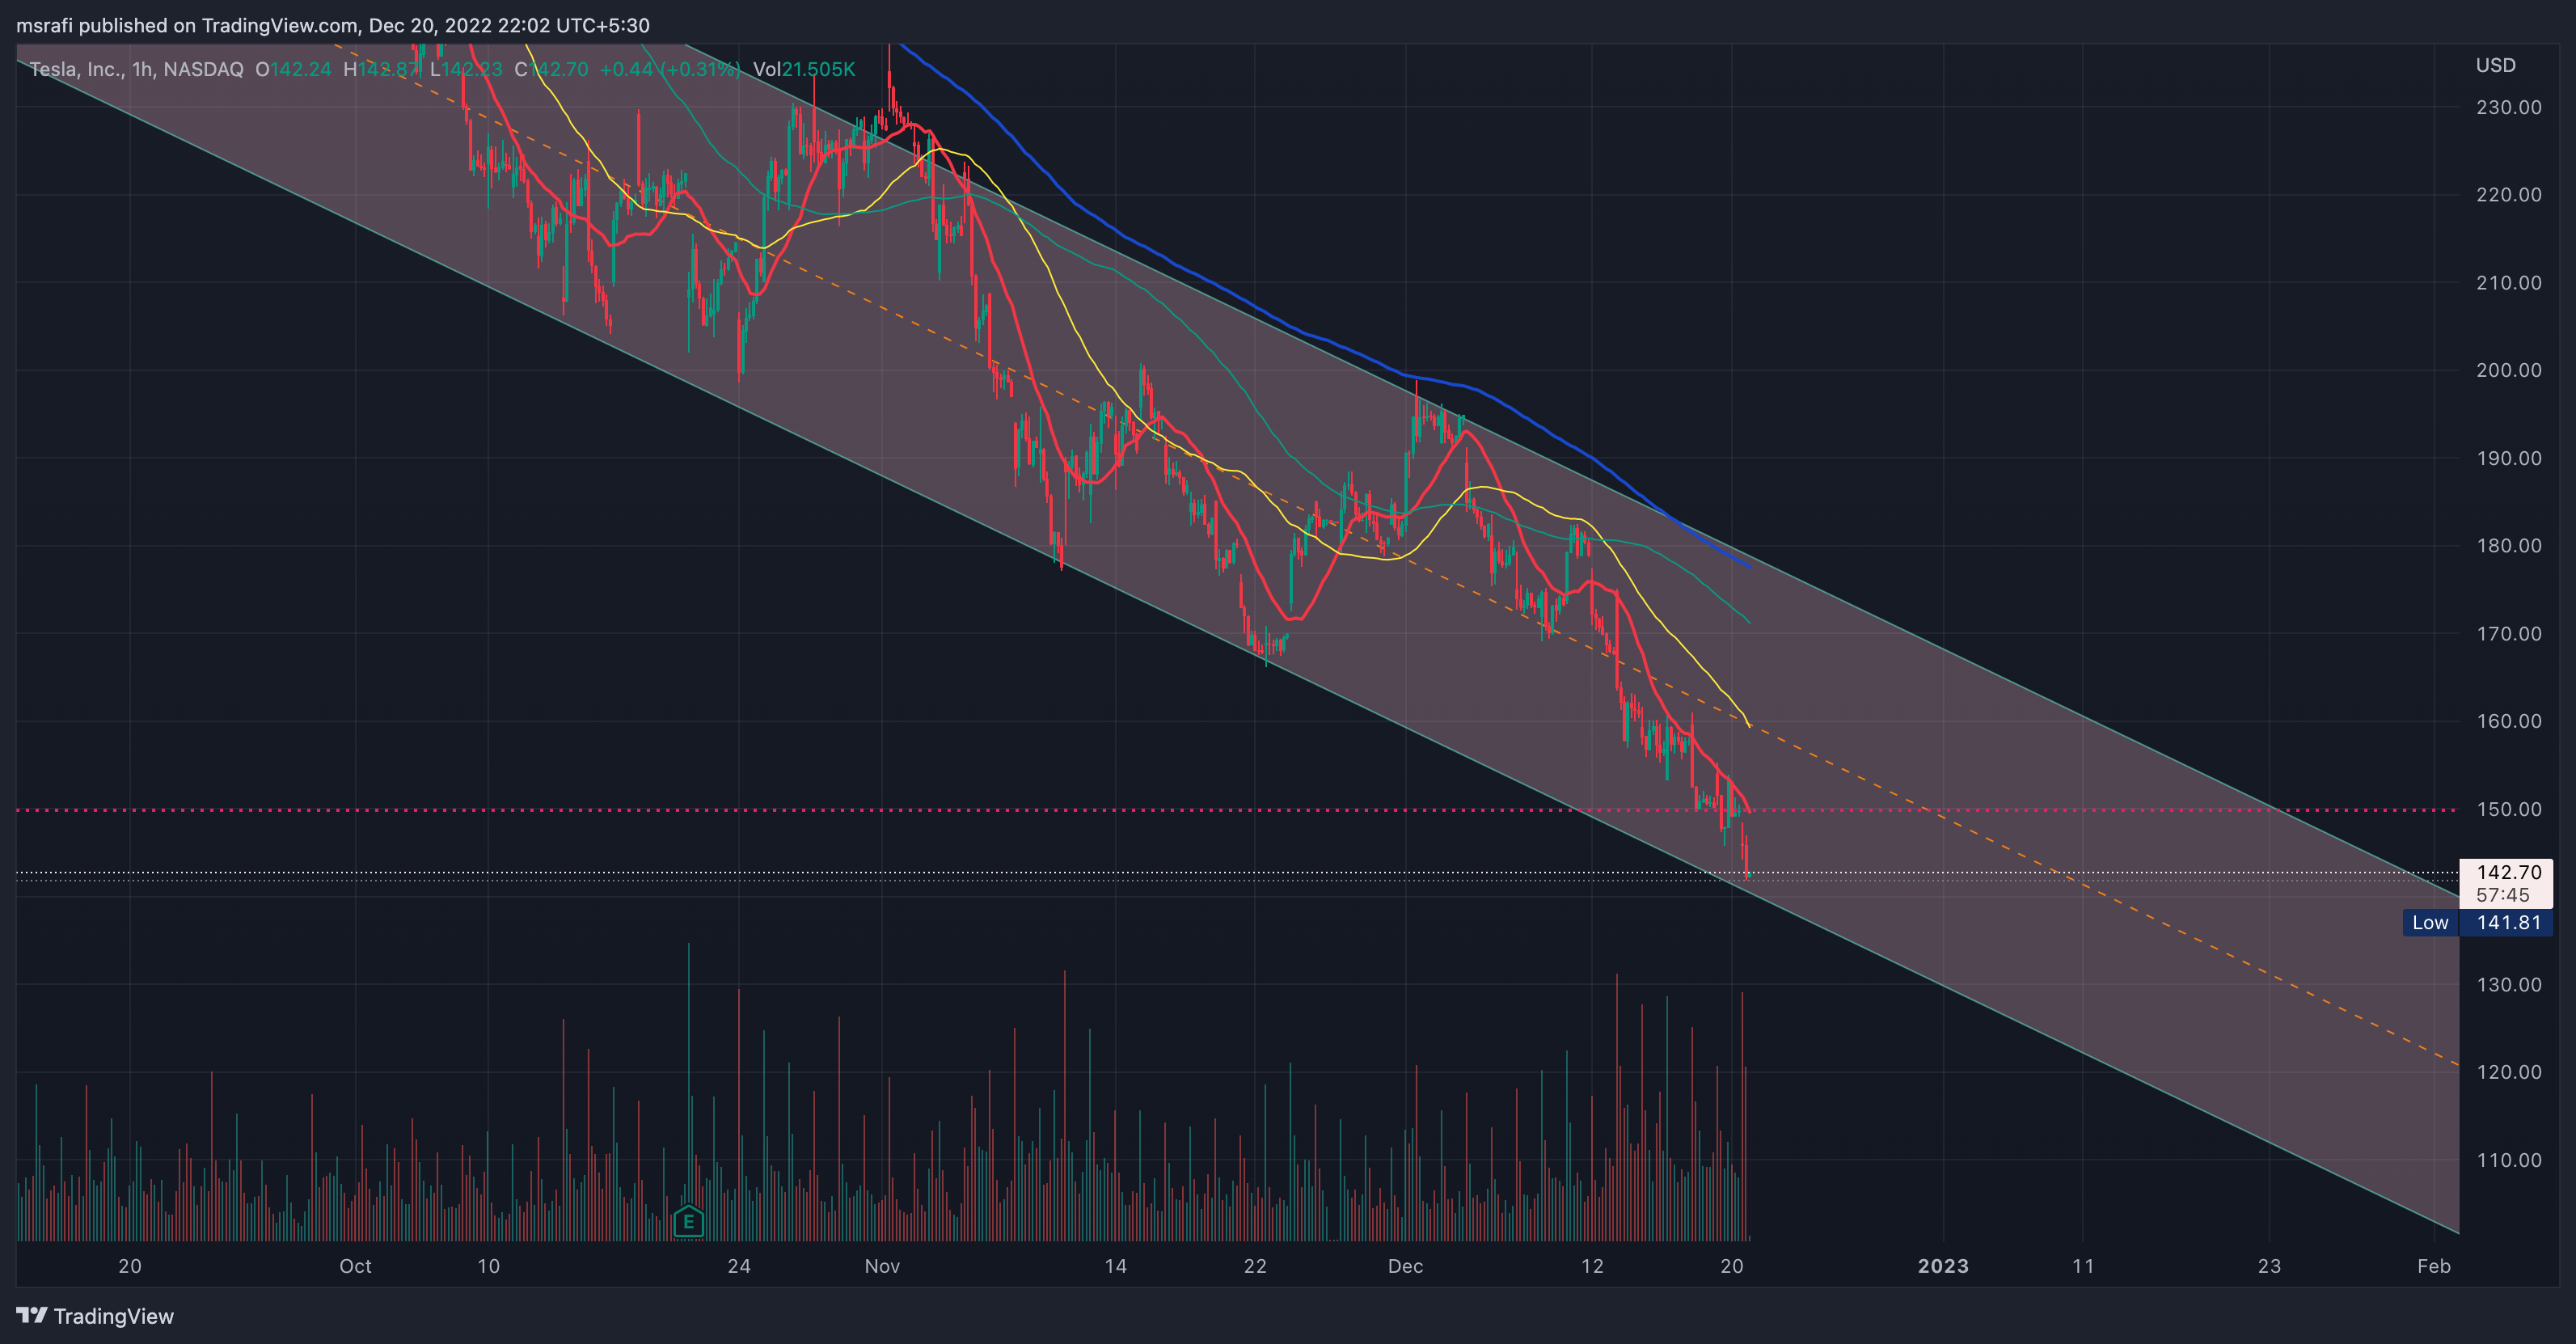Click the '210.00' price axis label
The width and height of the screenshot is (2576, 1344).
[2508, 282]
